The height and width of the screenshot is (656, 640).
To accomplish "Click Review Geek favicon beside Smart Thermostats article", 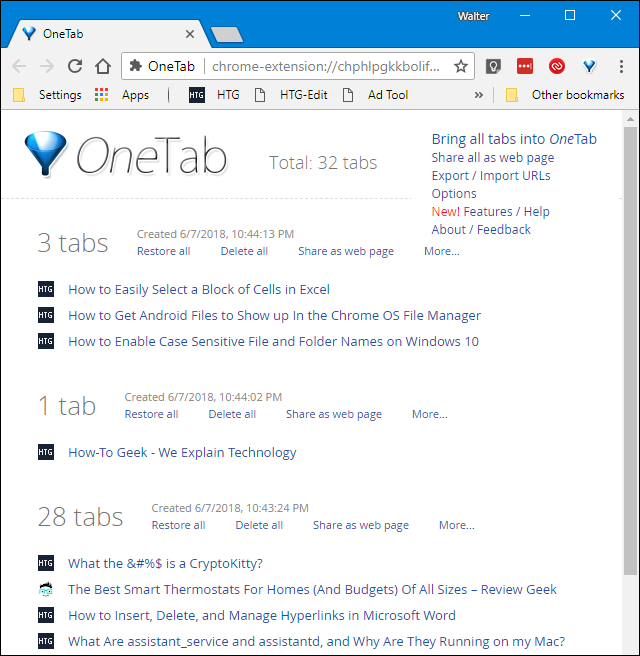I will click(x=46, y=589).
